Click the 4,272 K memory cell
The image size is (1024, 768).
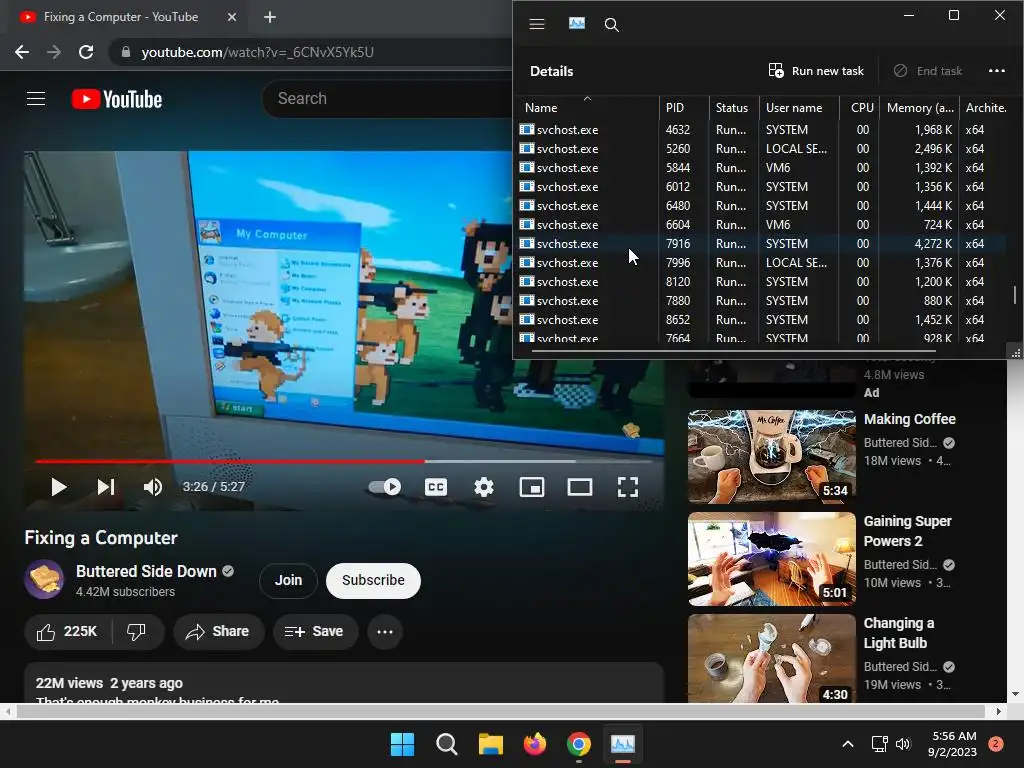pos(933,244)
